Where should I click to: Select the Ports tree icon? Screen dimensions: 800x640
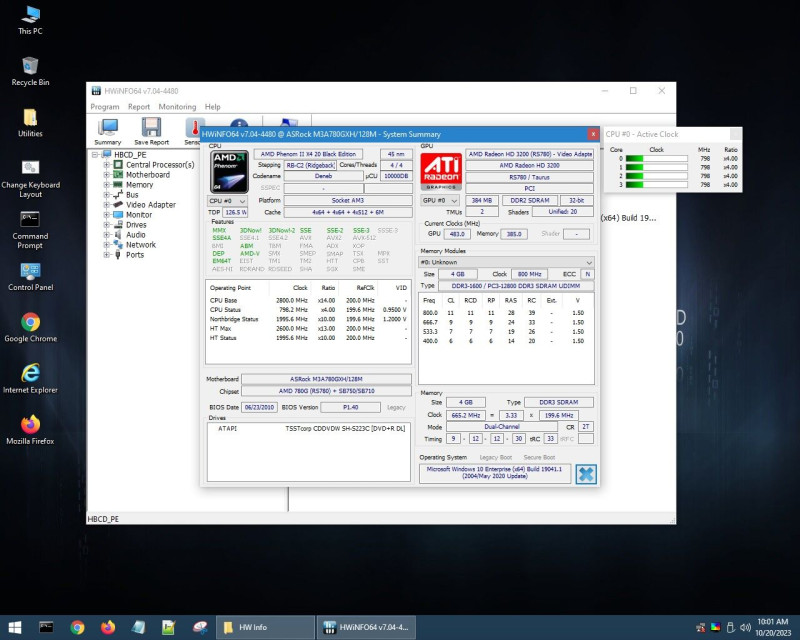click(118, 255)
